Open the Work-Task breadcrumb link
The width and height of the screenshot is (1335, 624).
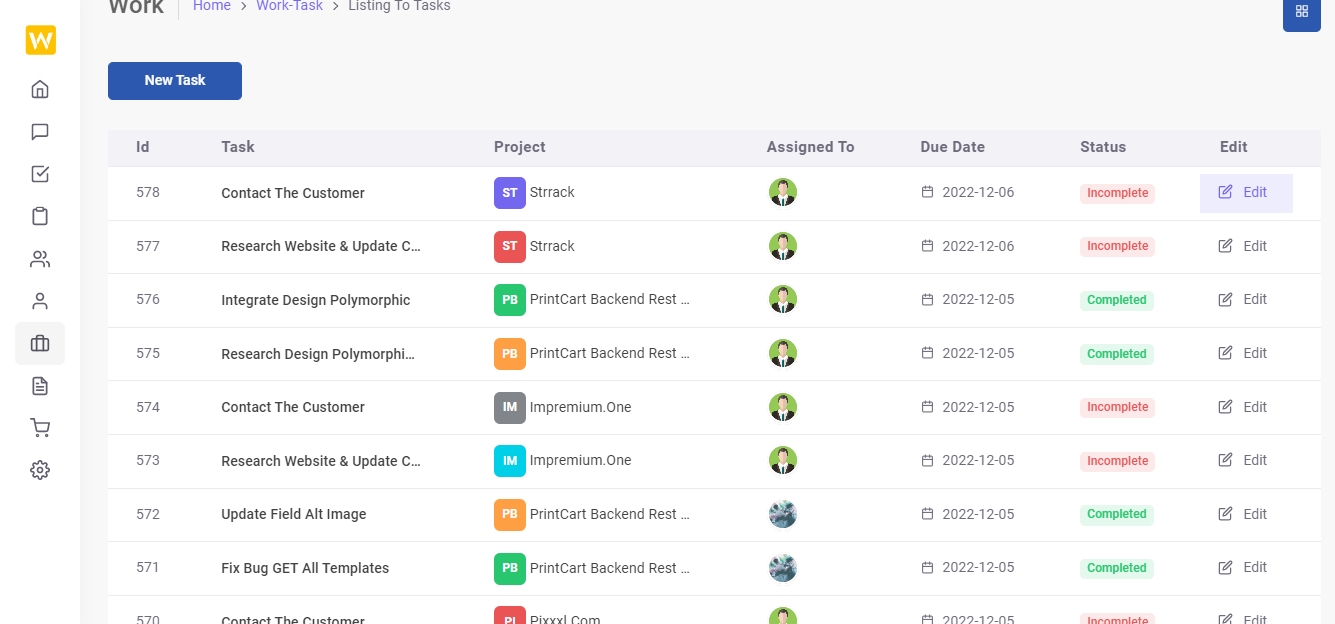point(290,6)
